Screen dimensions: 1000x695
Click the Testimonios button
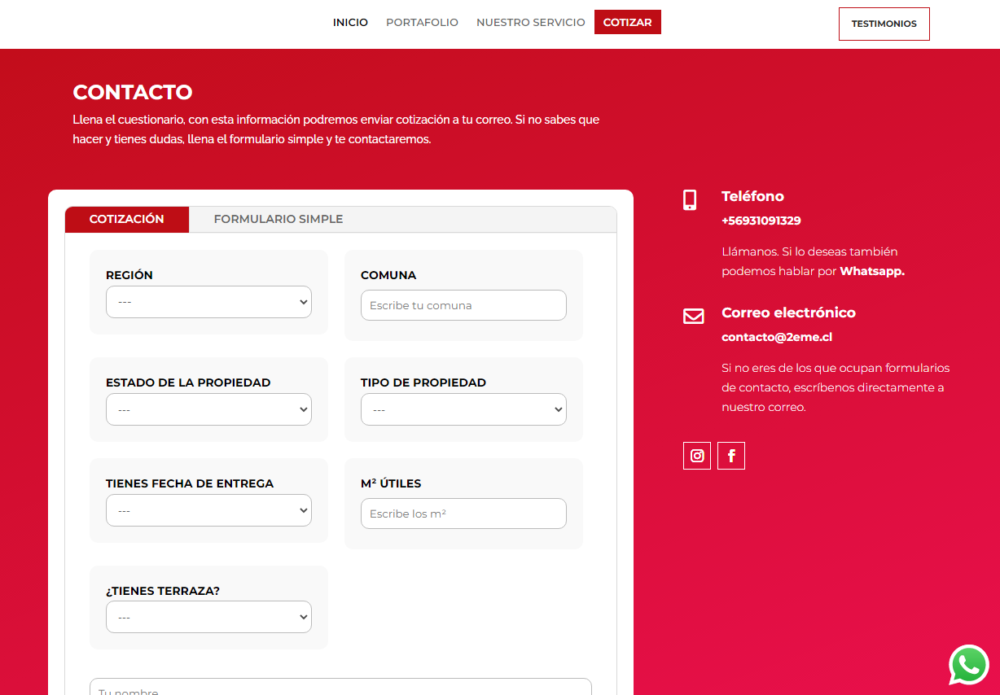pos(883,24)
